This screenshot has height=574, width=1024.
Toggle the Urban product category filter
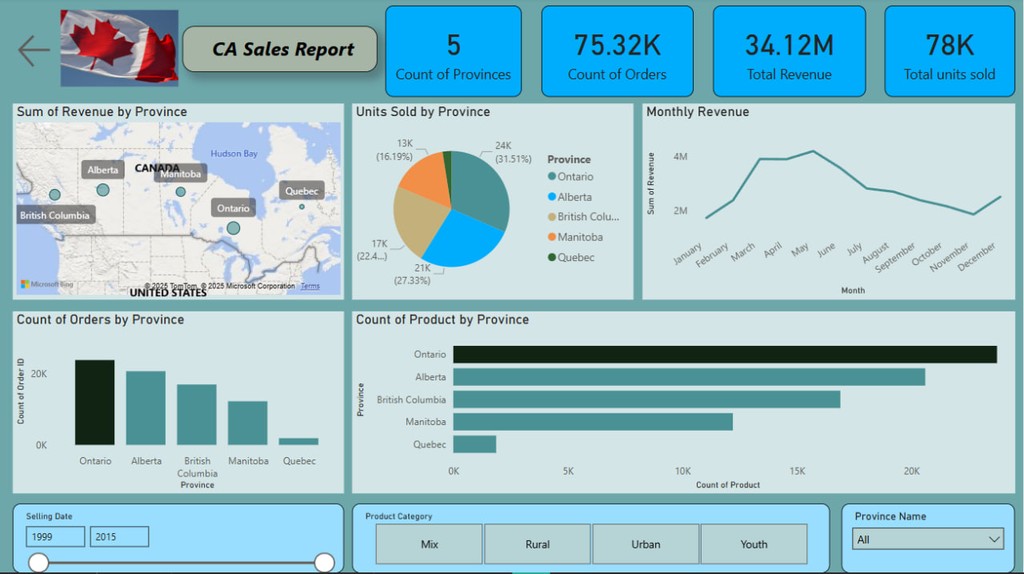645,544
